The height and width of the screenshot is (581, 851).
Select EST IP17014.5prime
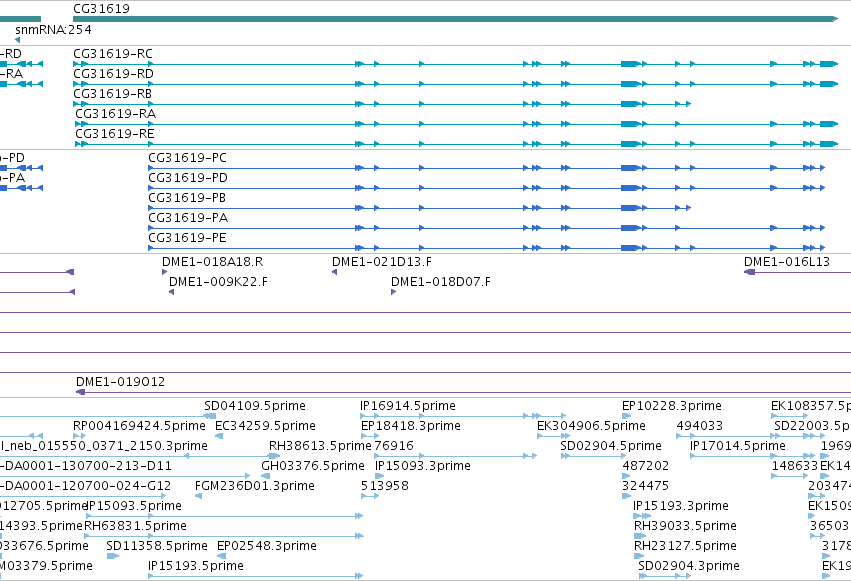tap(738, 446)
